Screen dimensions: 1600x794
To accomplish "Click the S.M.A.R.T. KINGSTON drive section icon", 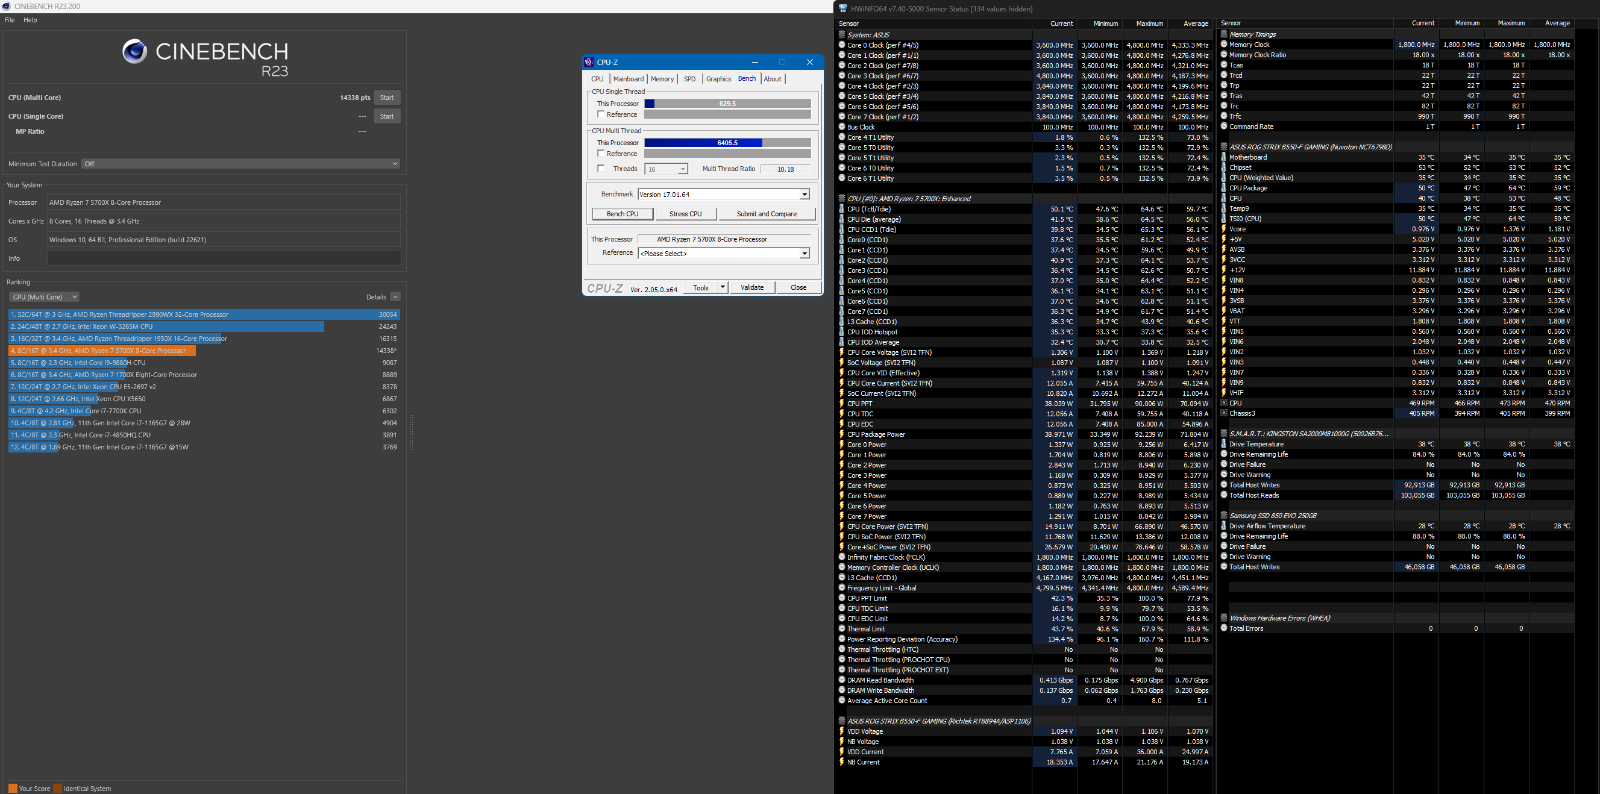I will [x=1224, y=434].
